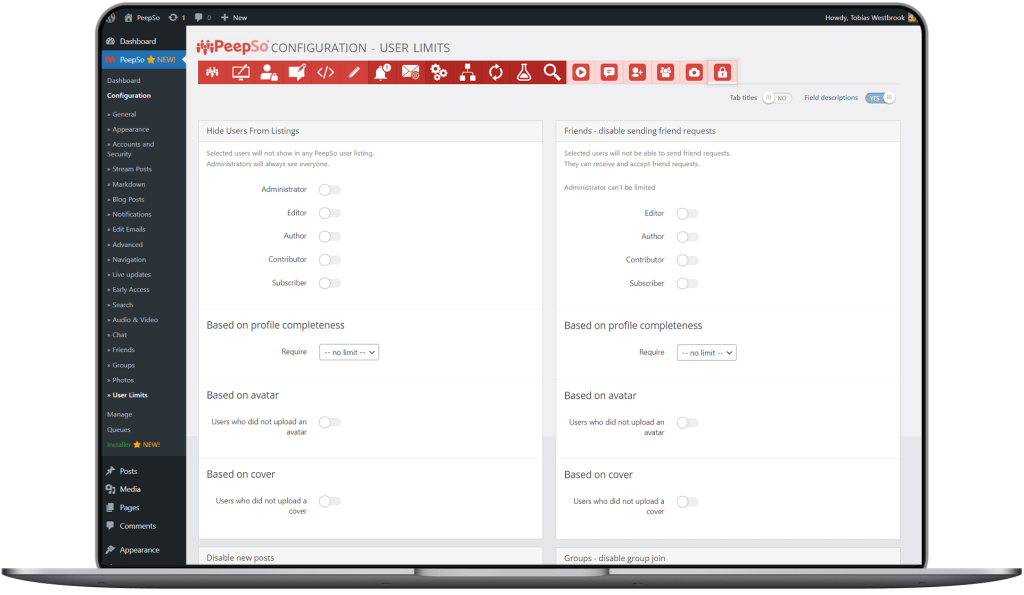Viewport: 1024px width, 595px height.
Task: Enable hiding Contributor from listings
Action: coord(330,260)
